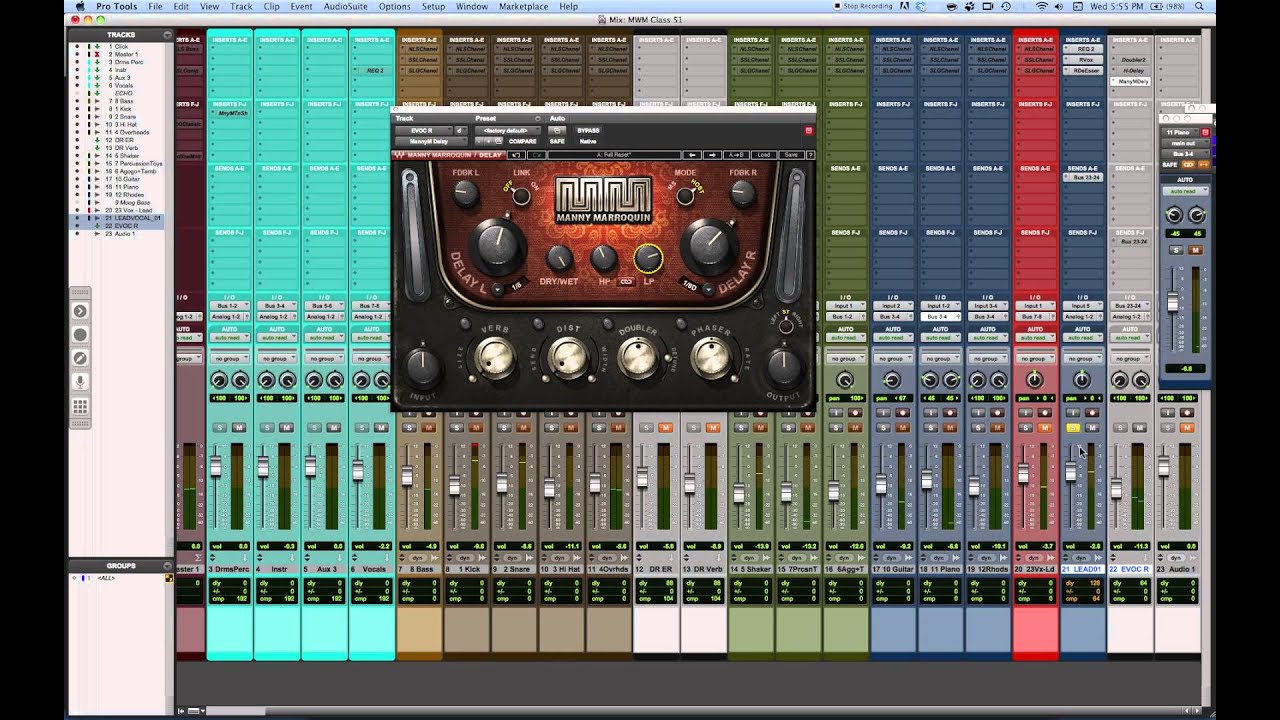The image size is (1280, 720).
Task: Click the DRY/WET knob
Action: pos(560,259)
